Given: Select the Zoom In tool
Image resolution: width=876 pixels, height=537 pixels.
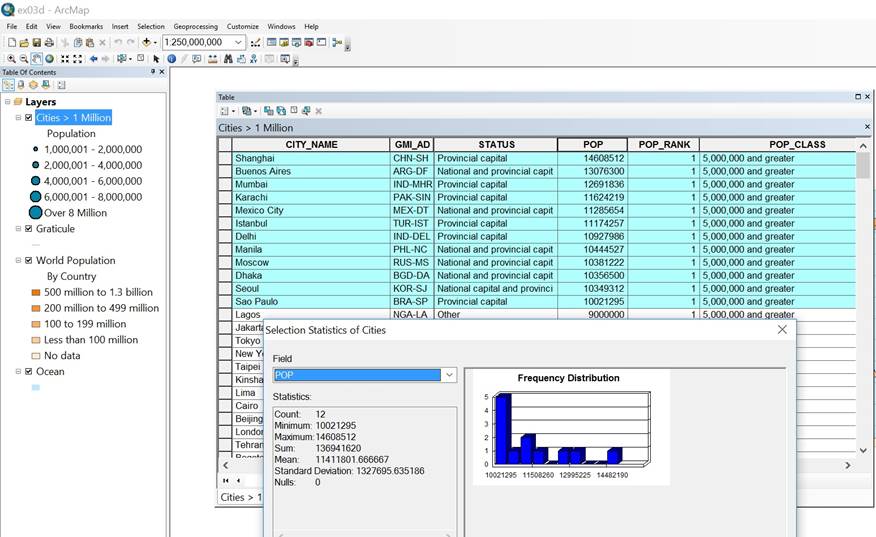Looking at the screenshot, I should tap(11, 59).
